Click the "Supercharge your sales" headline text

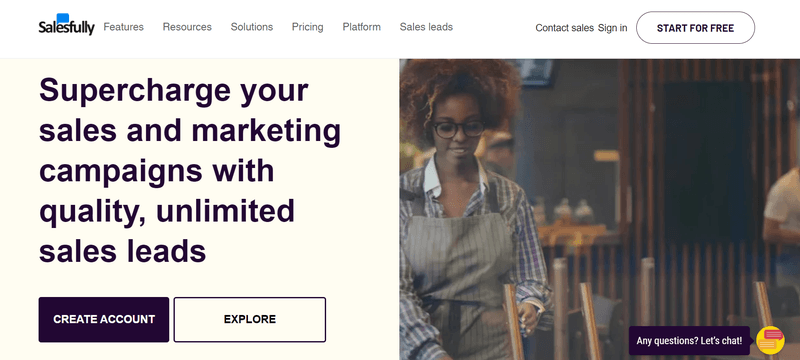click(190, 170)
